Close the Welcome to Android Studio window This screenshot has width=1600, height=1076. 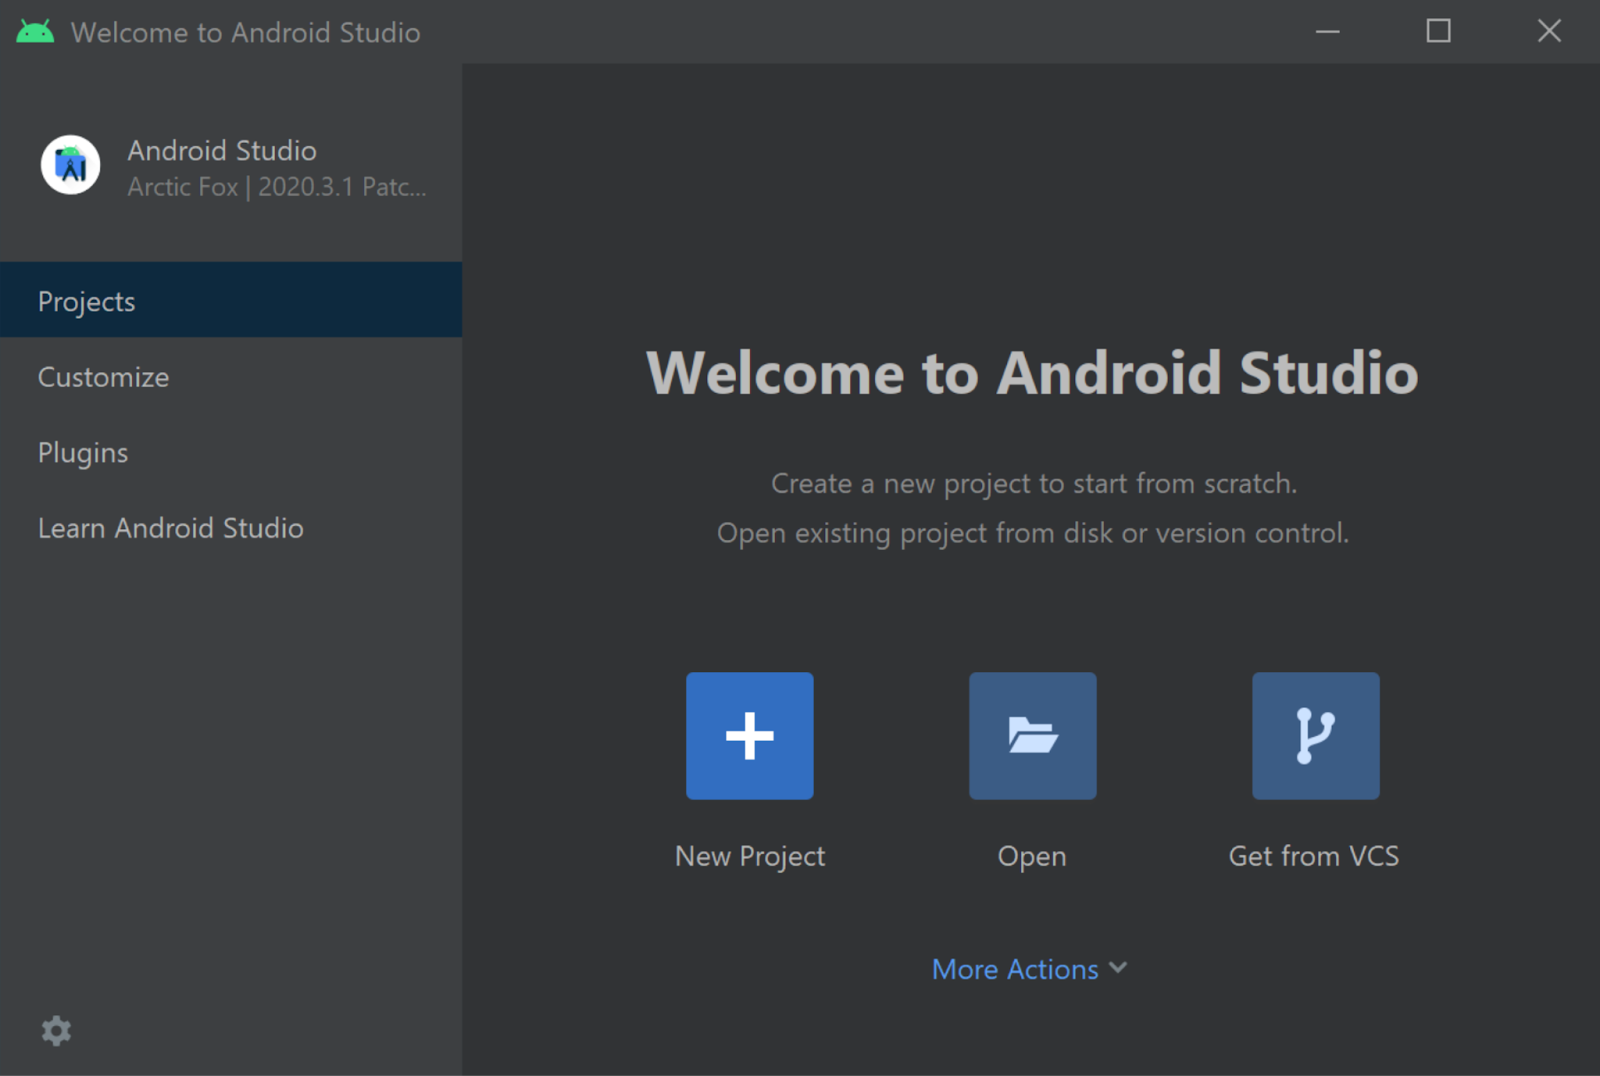1549,32
